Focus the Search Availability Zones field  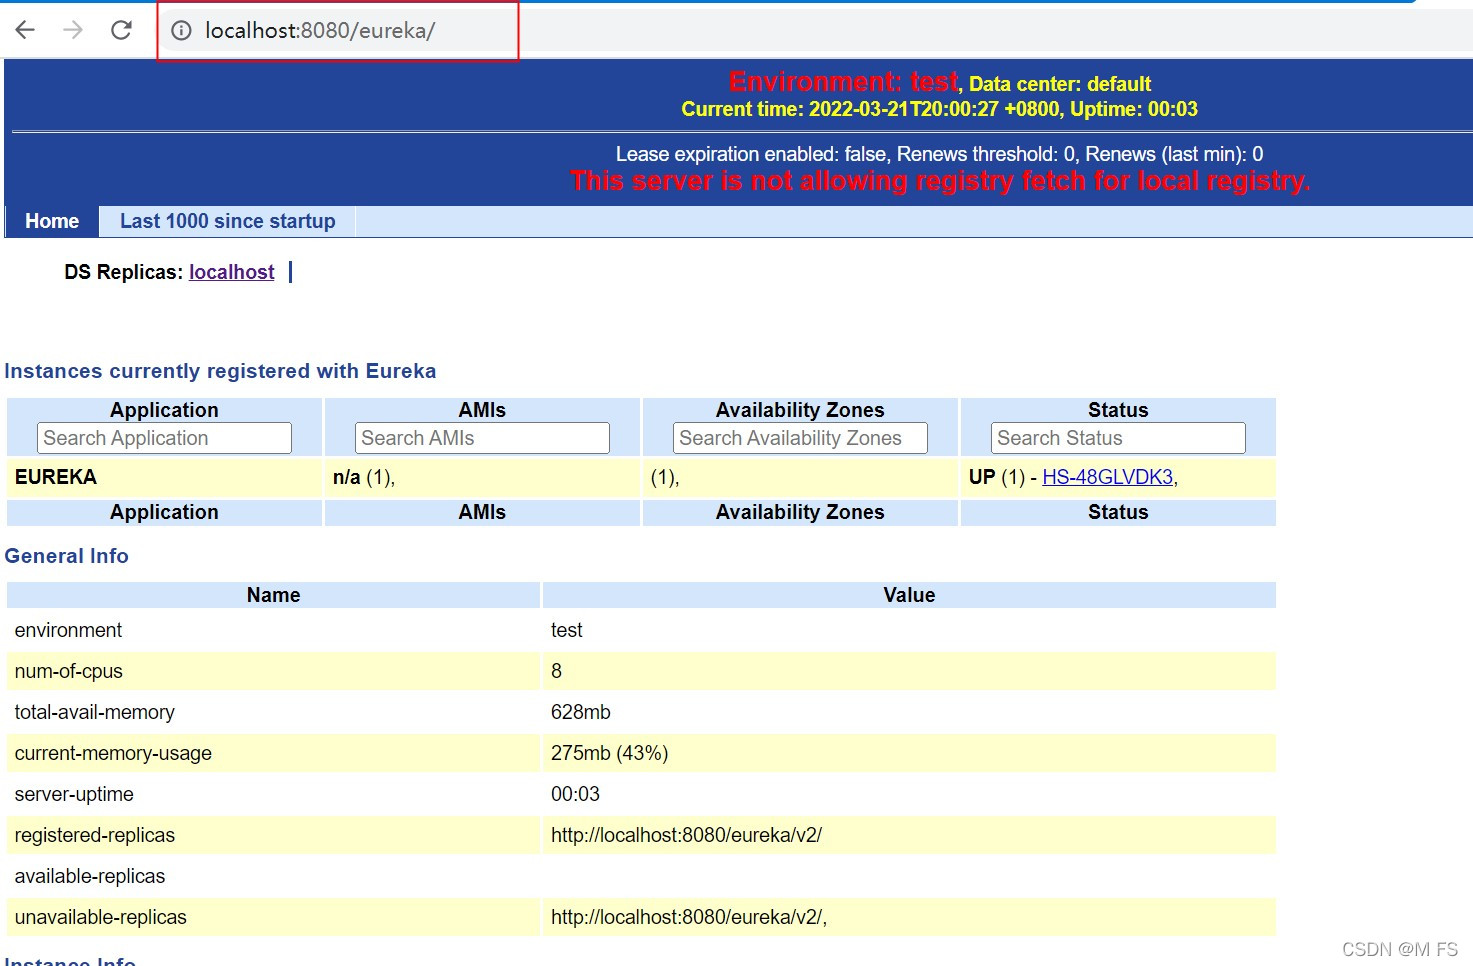[x=800, y=438]
